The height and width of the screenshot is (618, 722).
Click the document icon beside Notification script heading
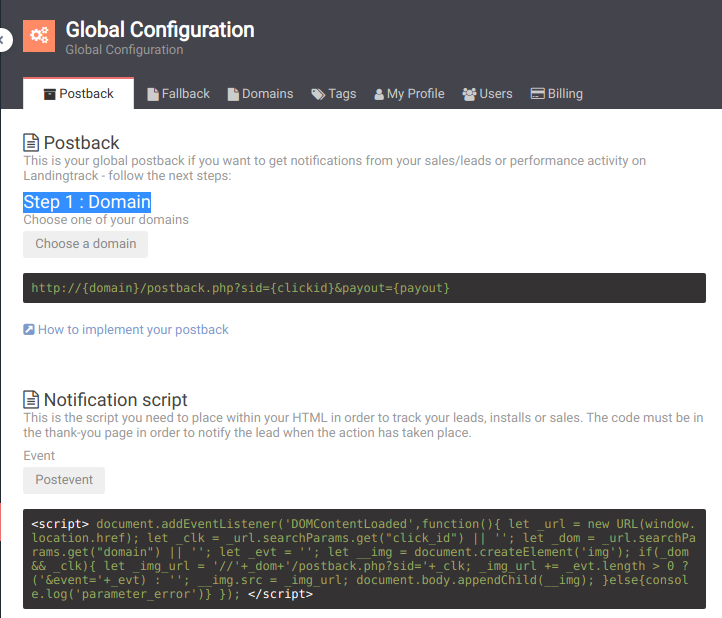click(x=32, y=400)
